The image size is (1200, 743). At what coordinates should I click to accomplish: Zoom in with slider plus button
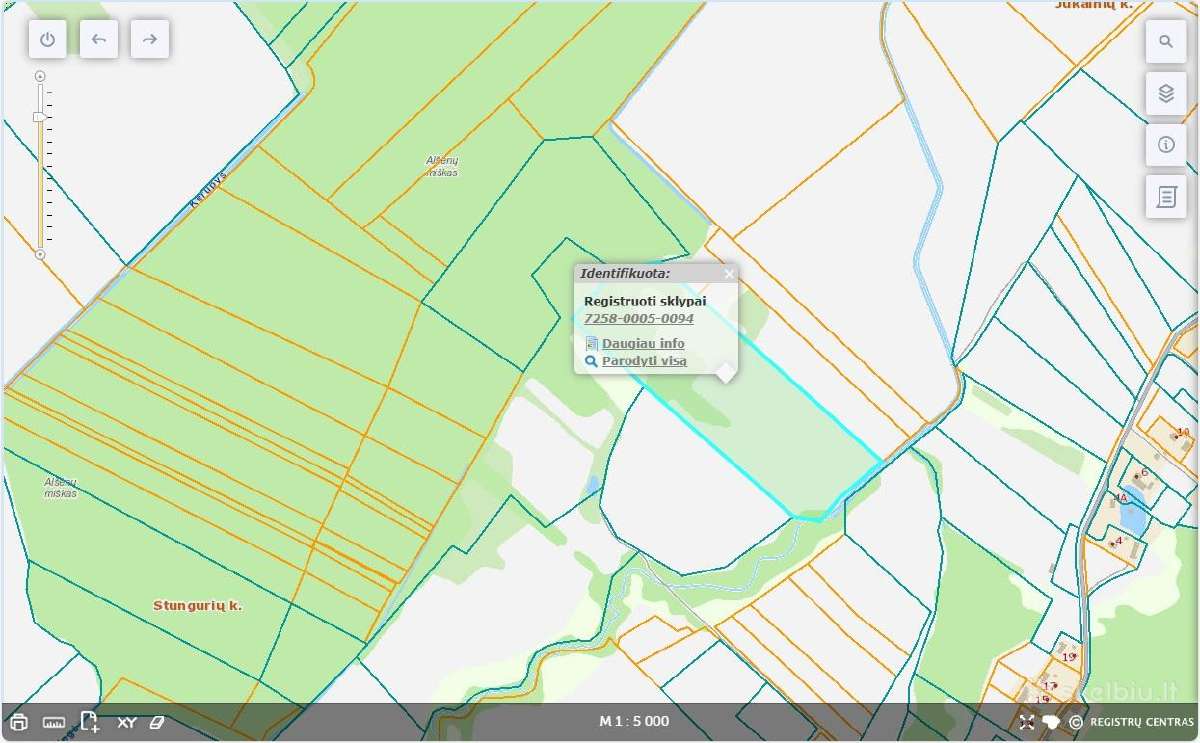pyautogui.click(x=40, y=76)
